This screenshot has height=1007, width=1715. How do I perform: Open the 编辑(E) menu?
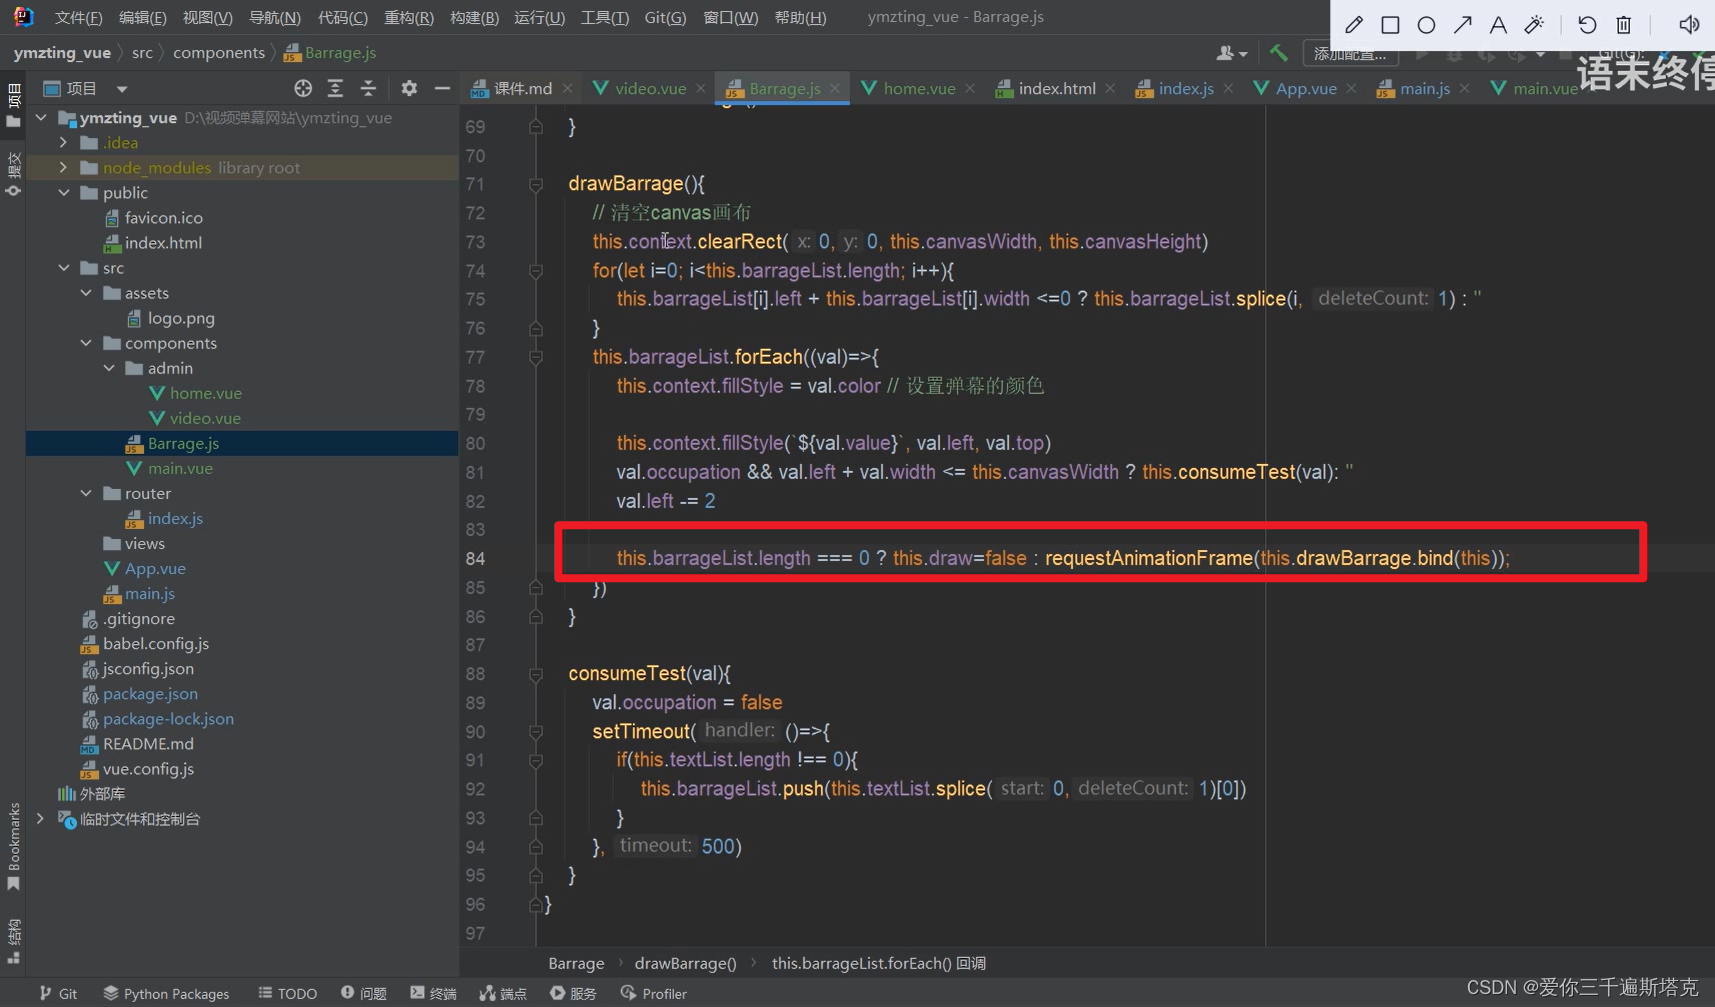pos(142,17)
